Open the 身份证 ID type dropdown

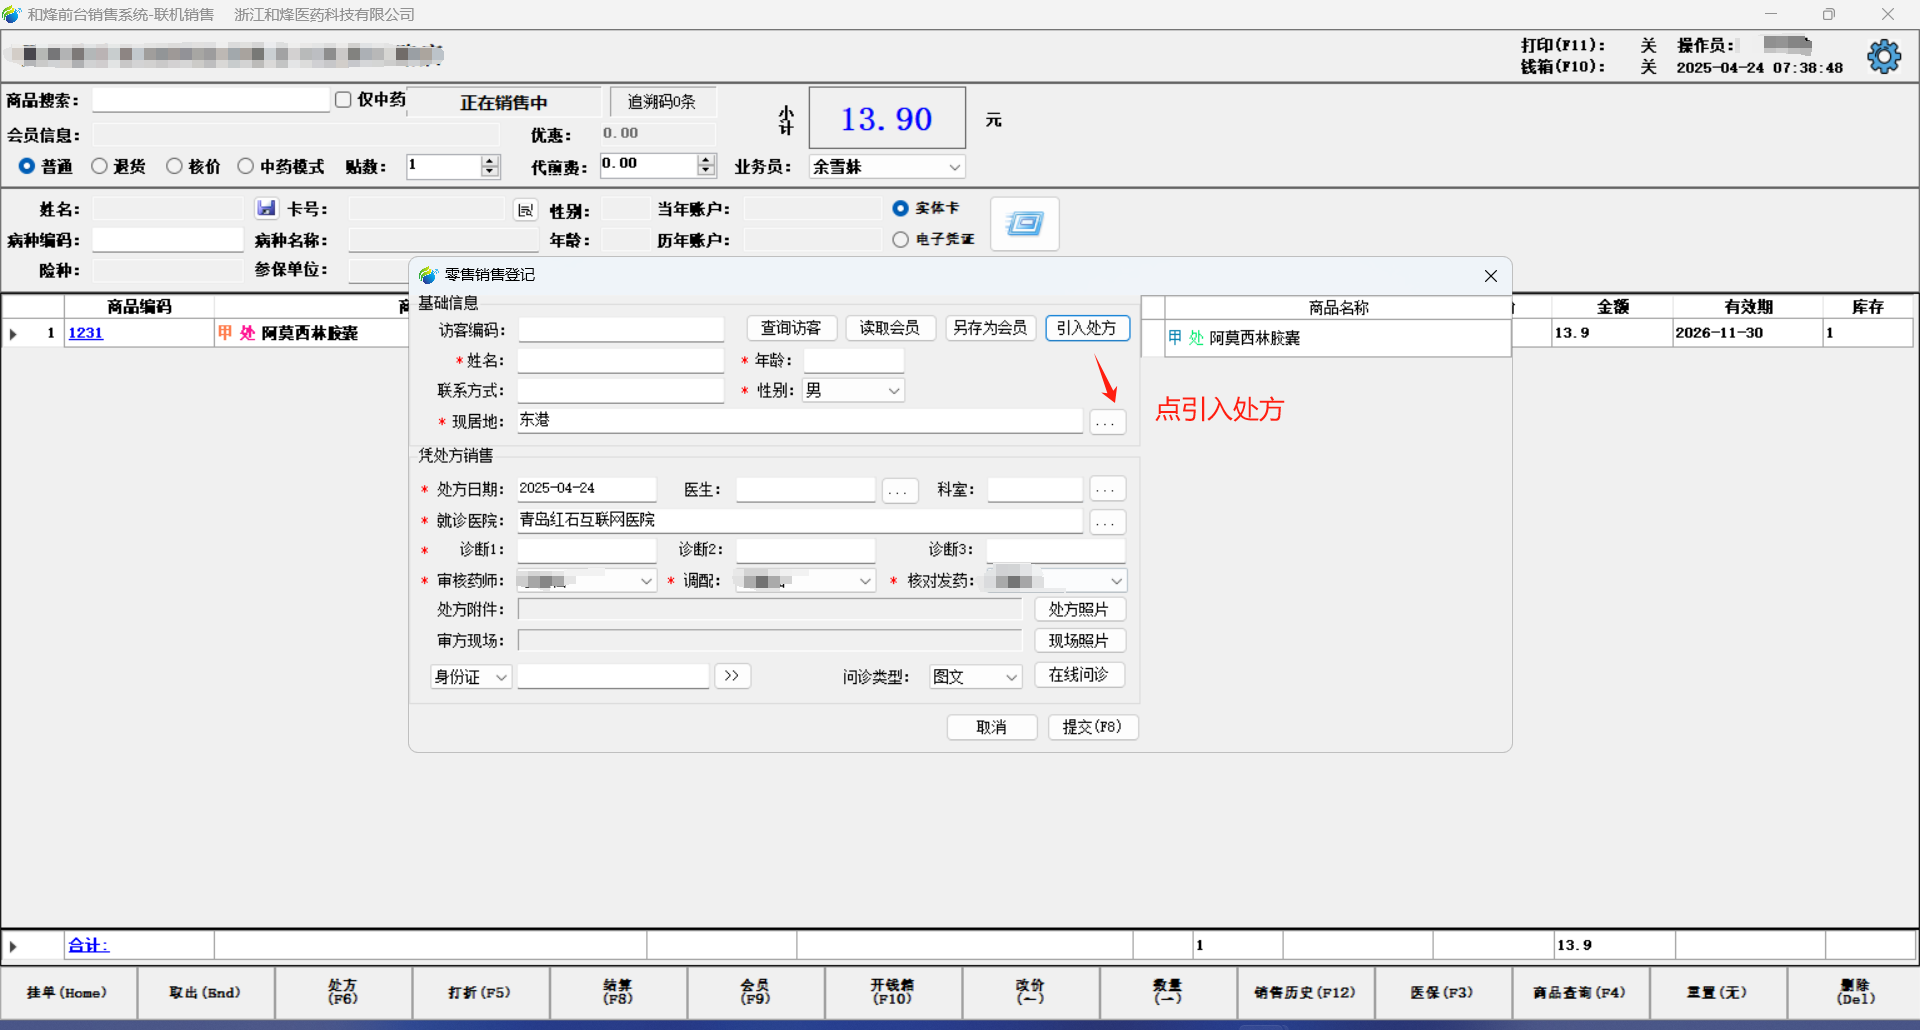(x=501, y=677)
